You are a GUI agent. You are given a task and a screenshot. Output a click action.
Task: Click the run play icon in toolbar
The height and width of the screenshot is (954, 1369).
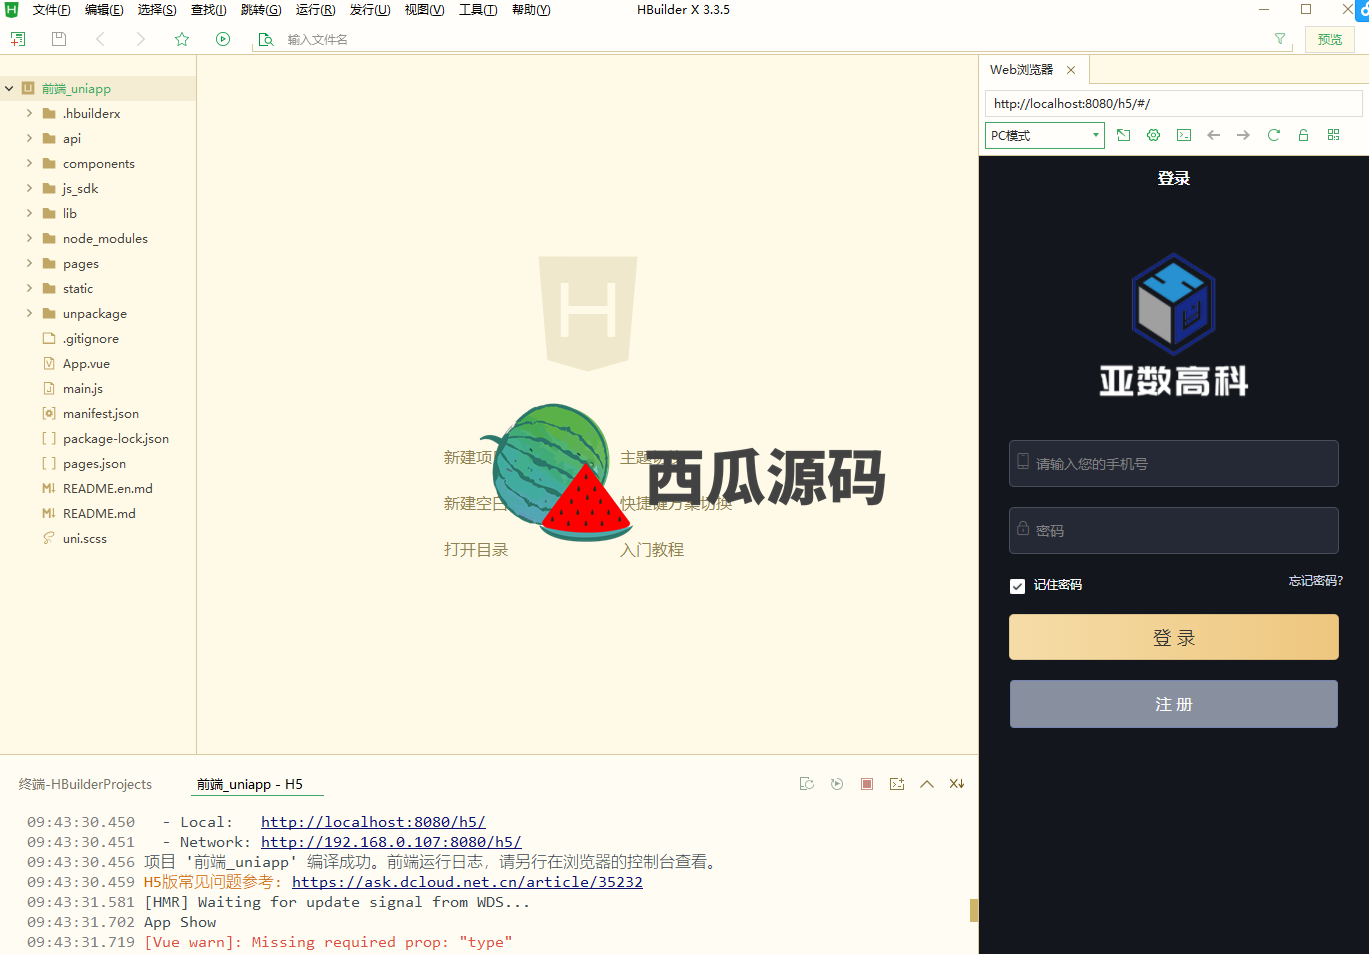point(223,39)
